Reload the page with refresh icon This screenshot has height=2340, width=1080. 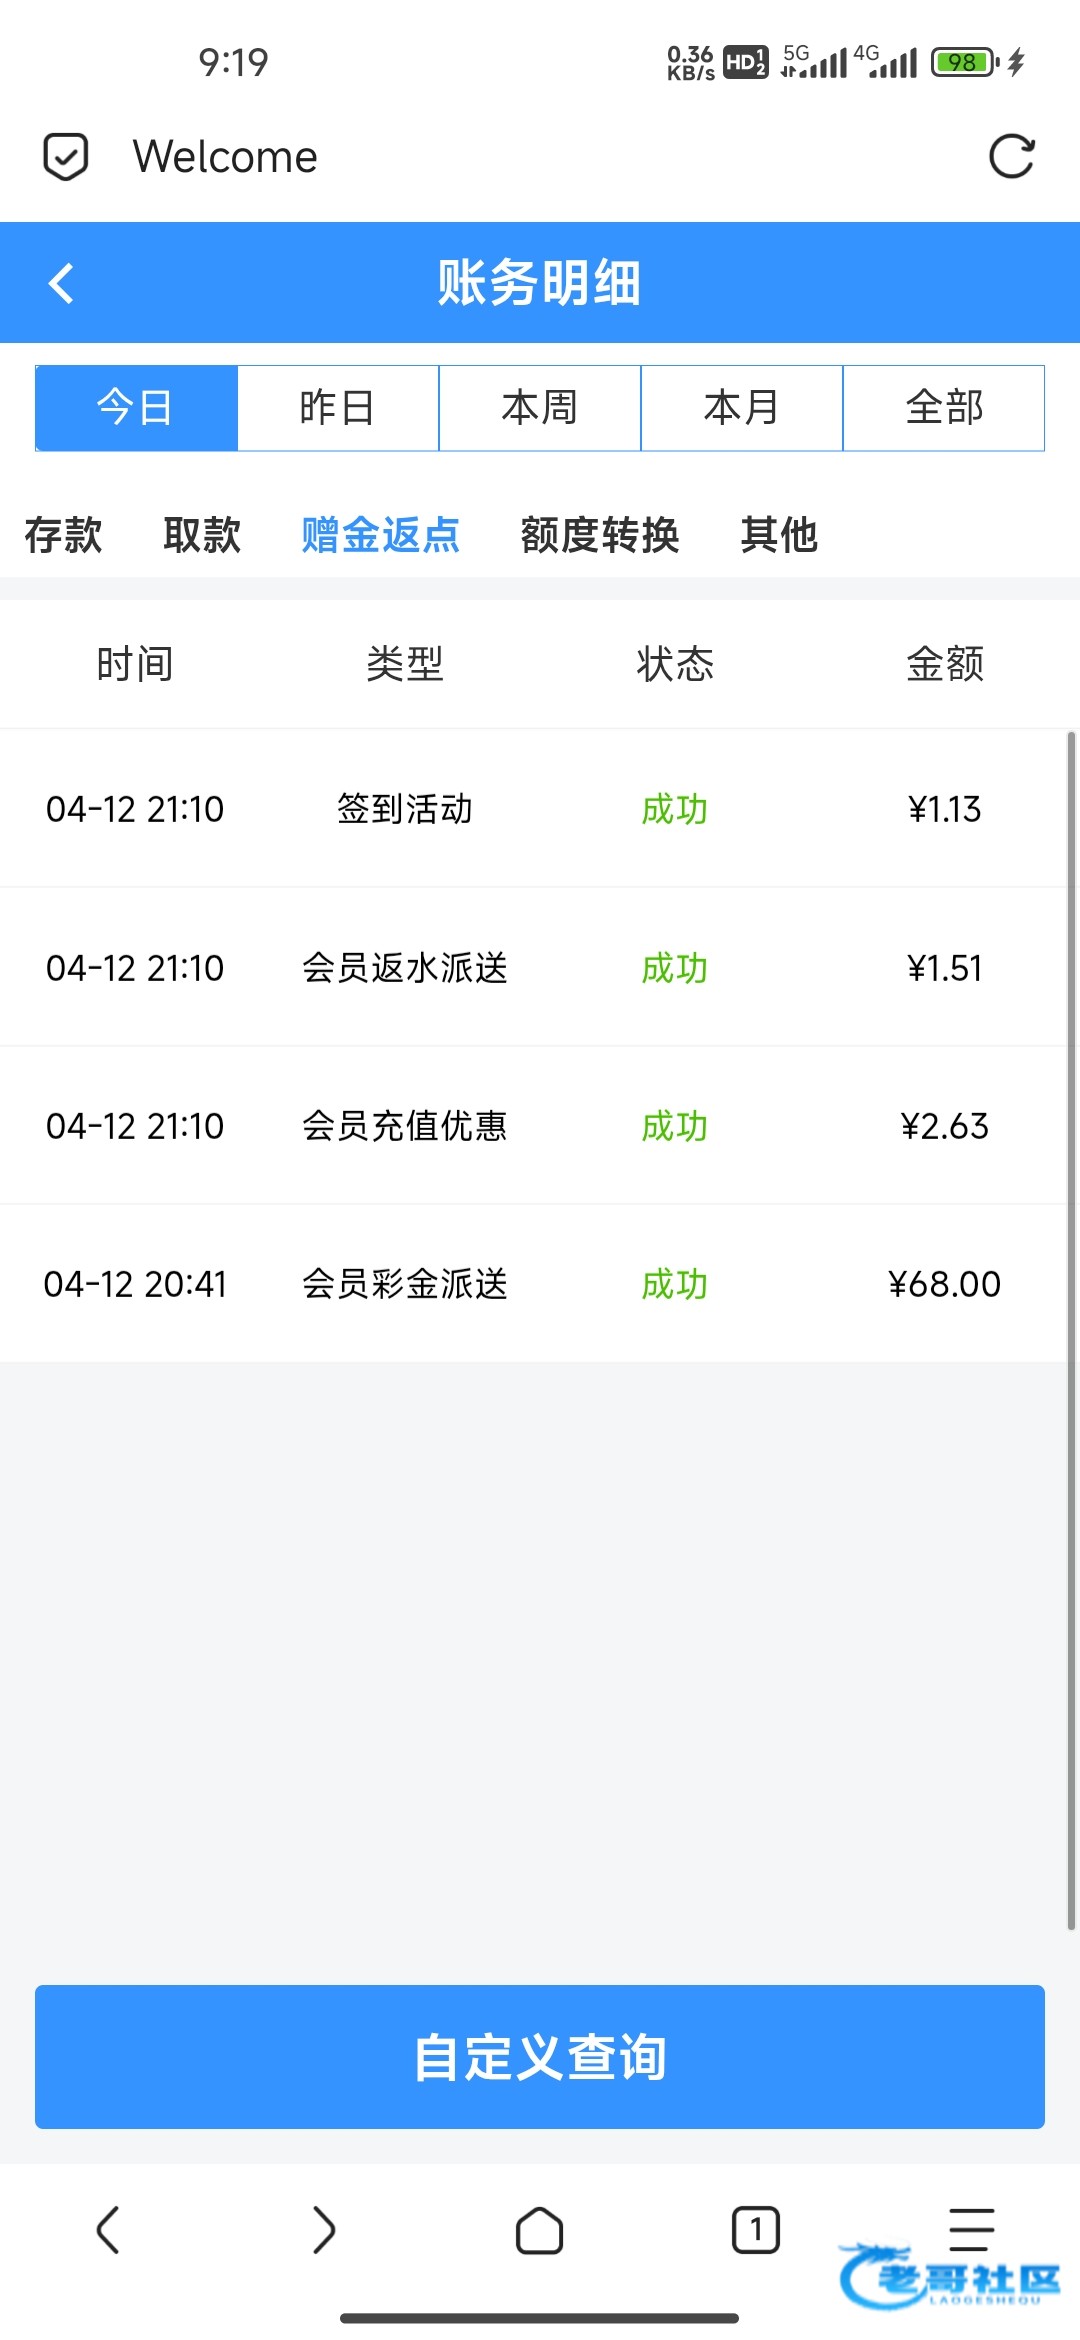(x=1011, y=157)
